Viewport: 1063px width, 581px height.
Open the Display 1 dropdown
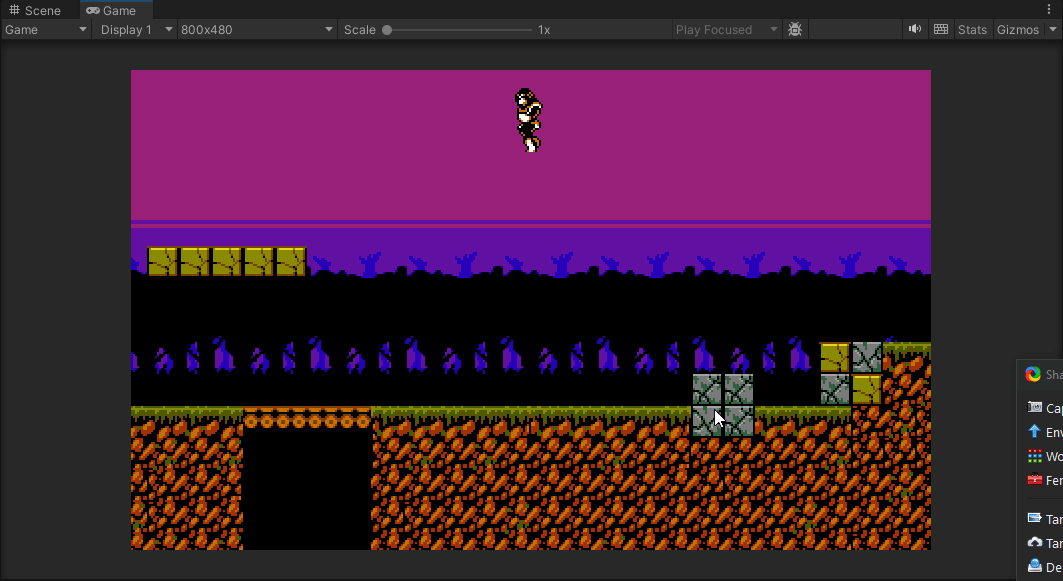click(x=136, y=30)
